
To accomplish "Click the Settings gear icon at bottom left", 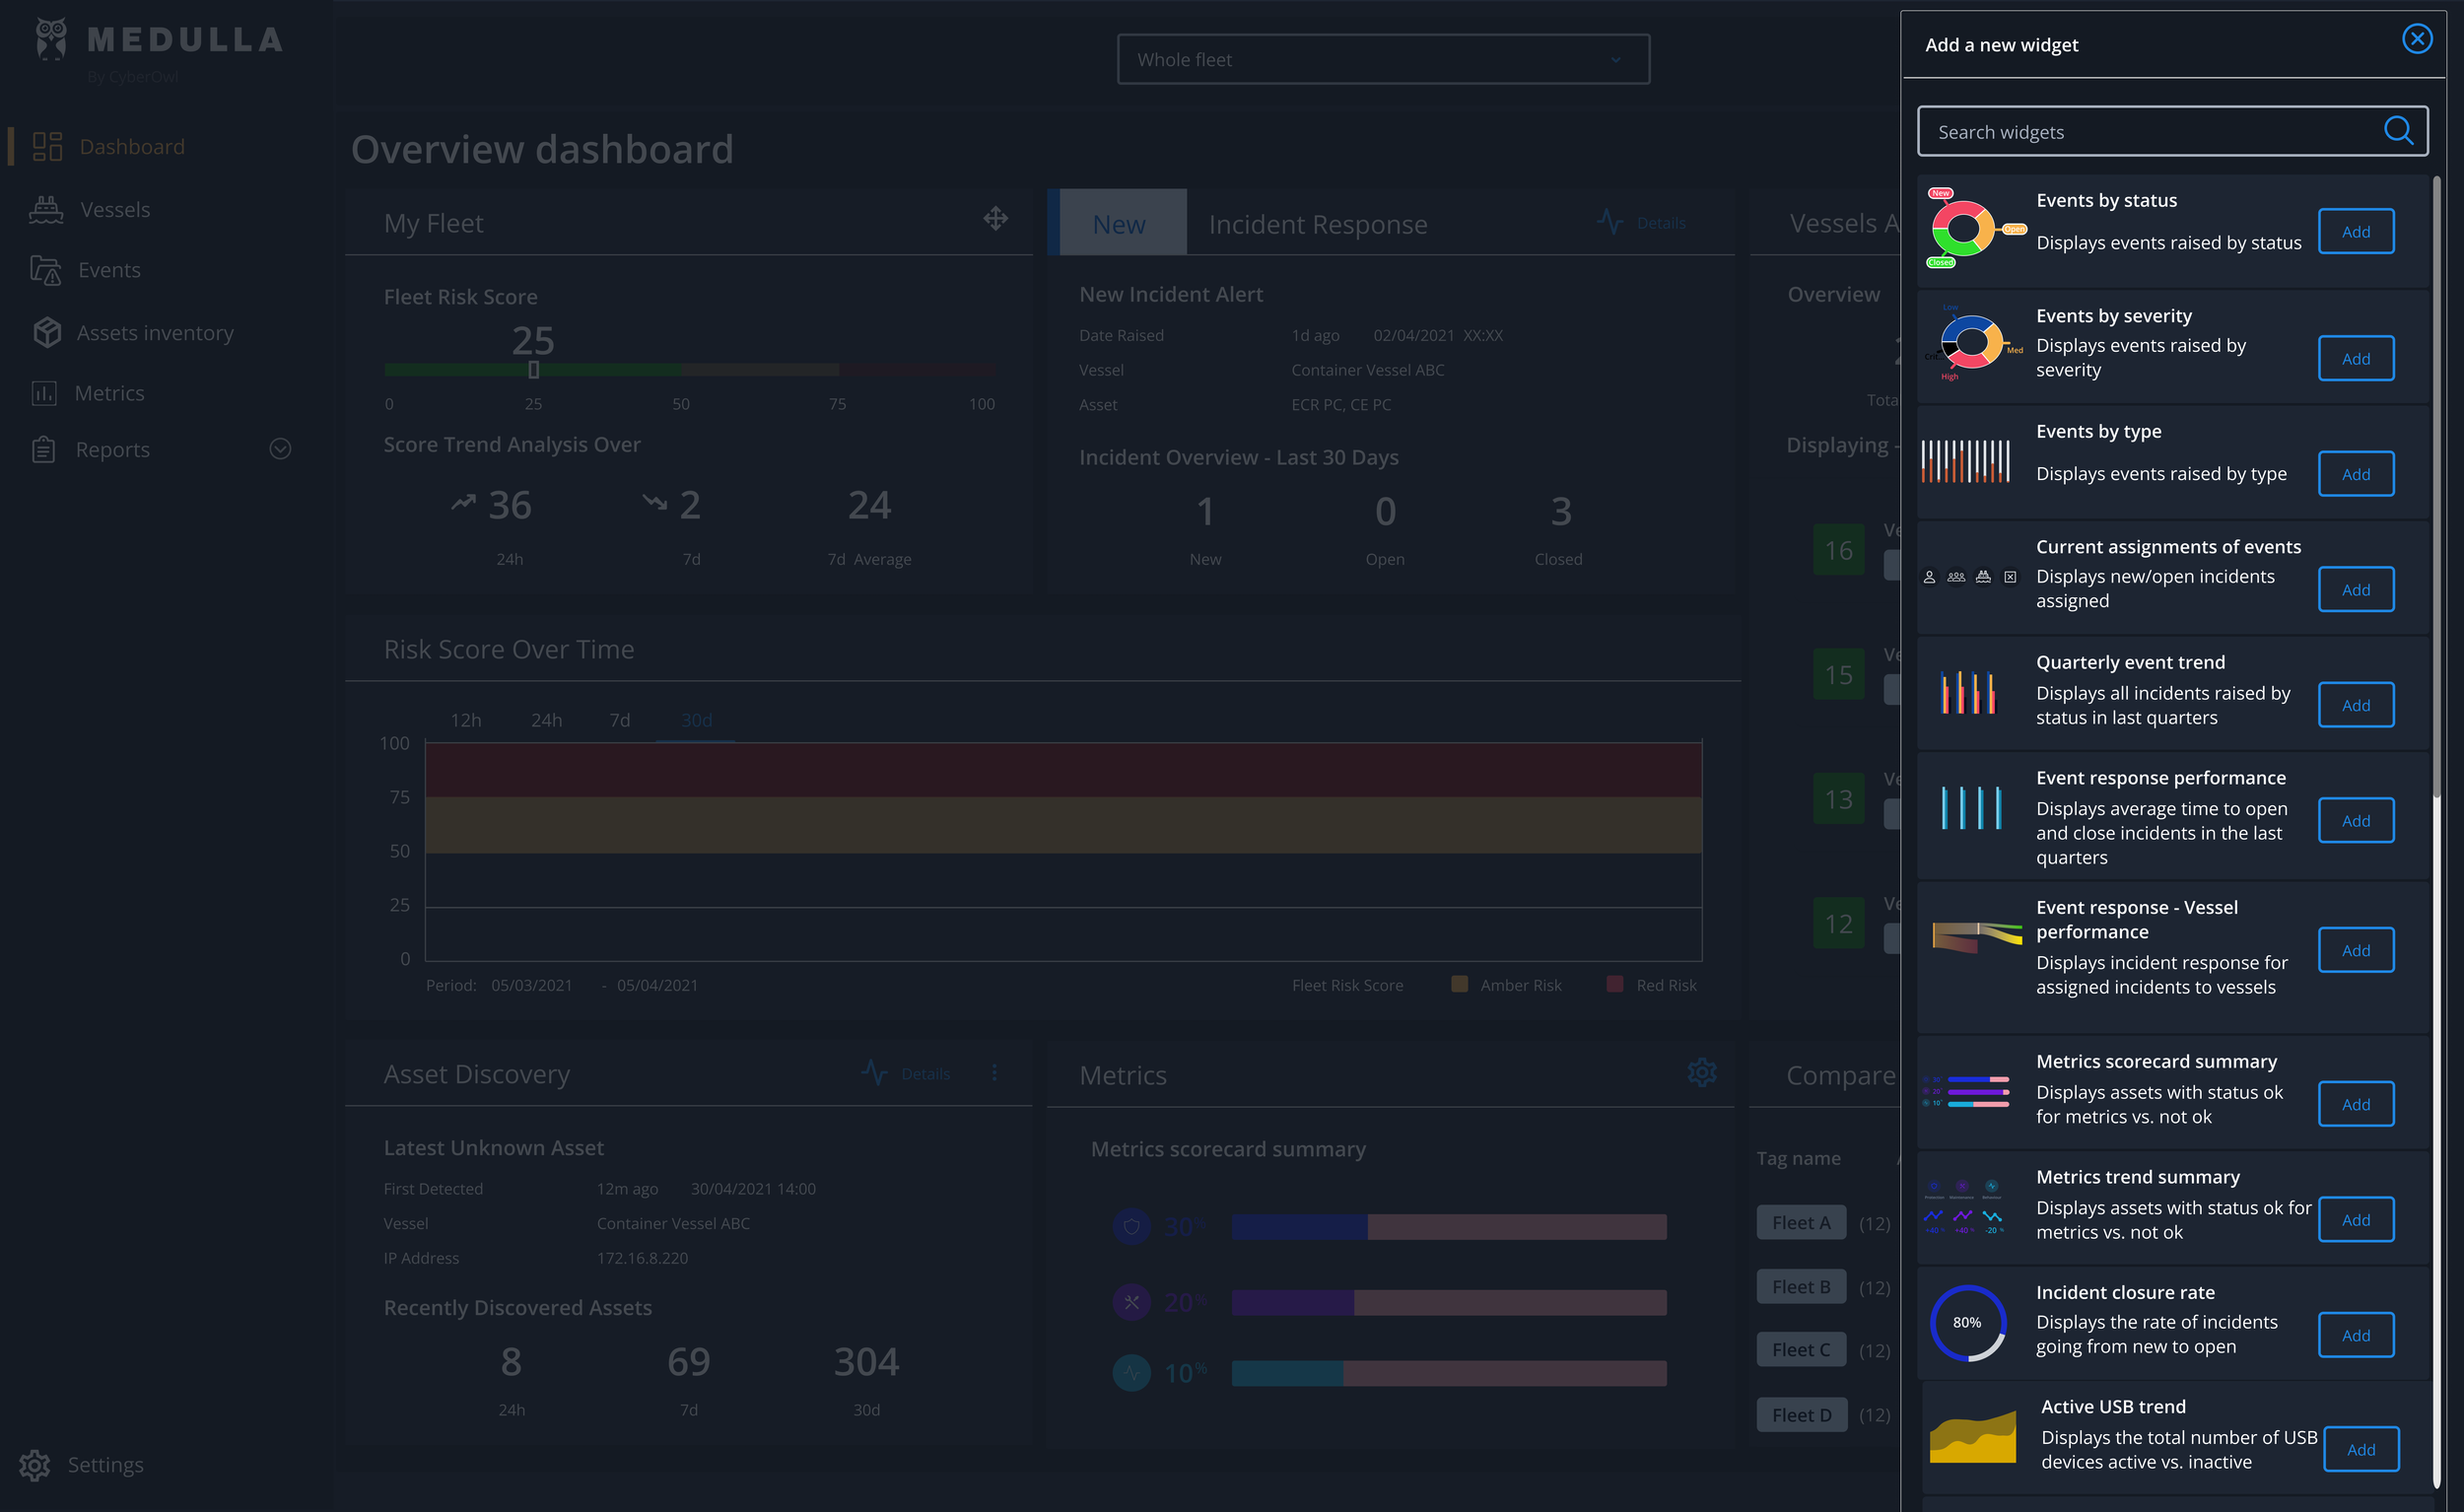I will coord(34,1464).
